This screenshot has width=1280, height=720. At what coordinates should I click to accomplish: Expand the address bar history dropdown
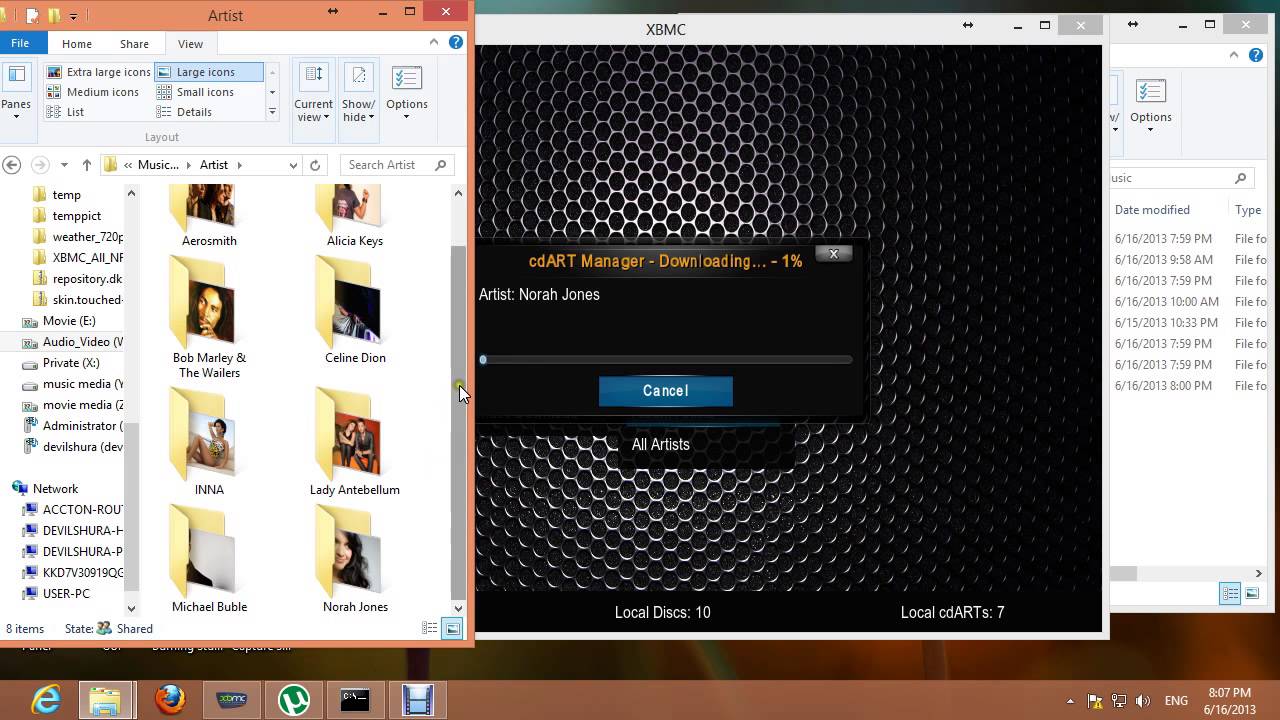pos(293,165)
